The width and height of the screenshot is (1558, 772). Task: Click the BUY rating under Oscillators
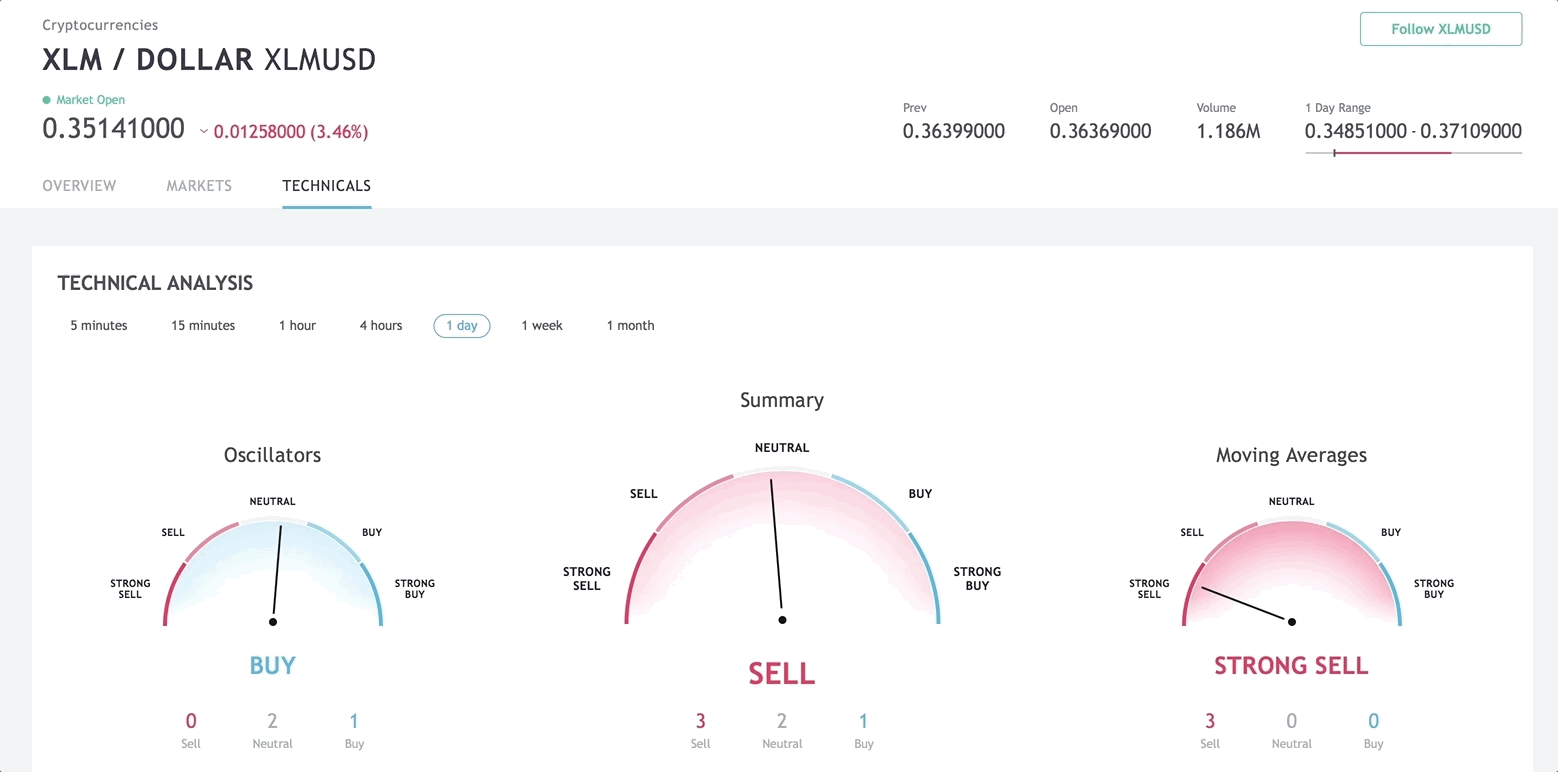click(273, 666)
